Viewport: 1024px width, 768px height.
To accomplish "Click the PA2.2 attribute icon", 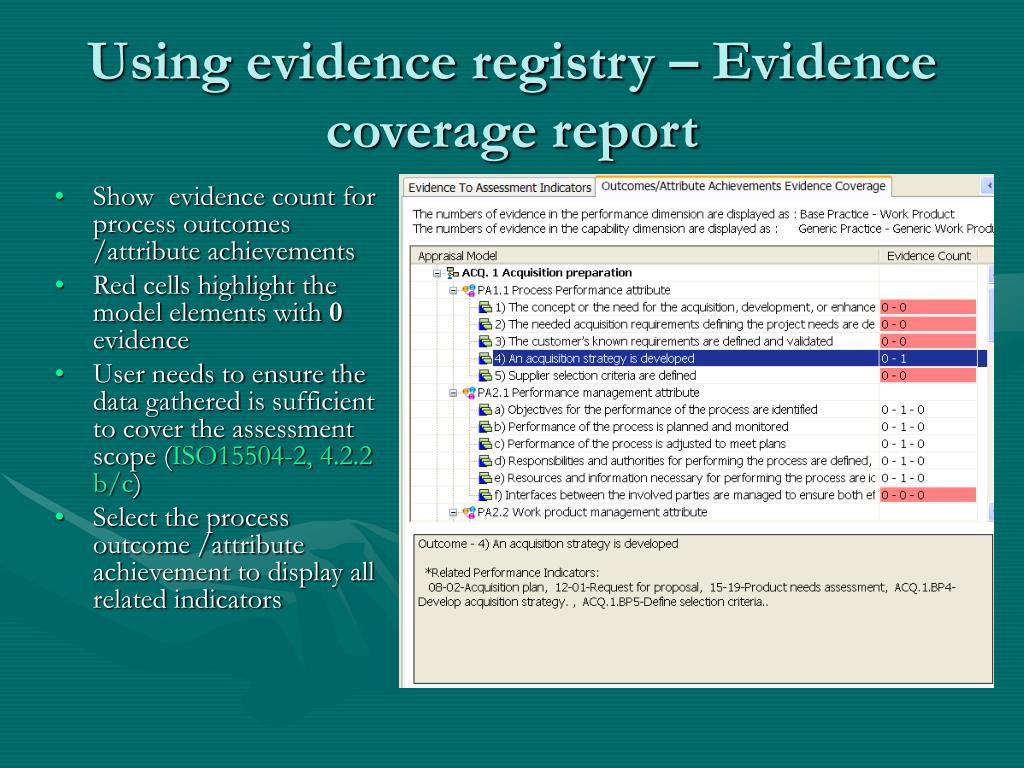I will click(x=469, y=513).
